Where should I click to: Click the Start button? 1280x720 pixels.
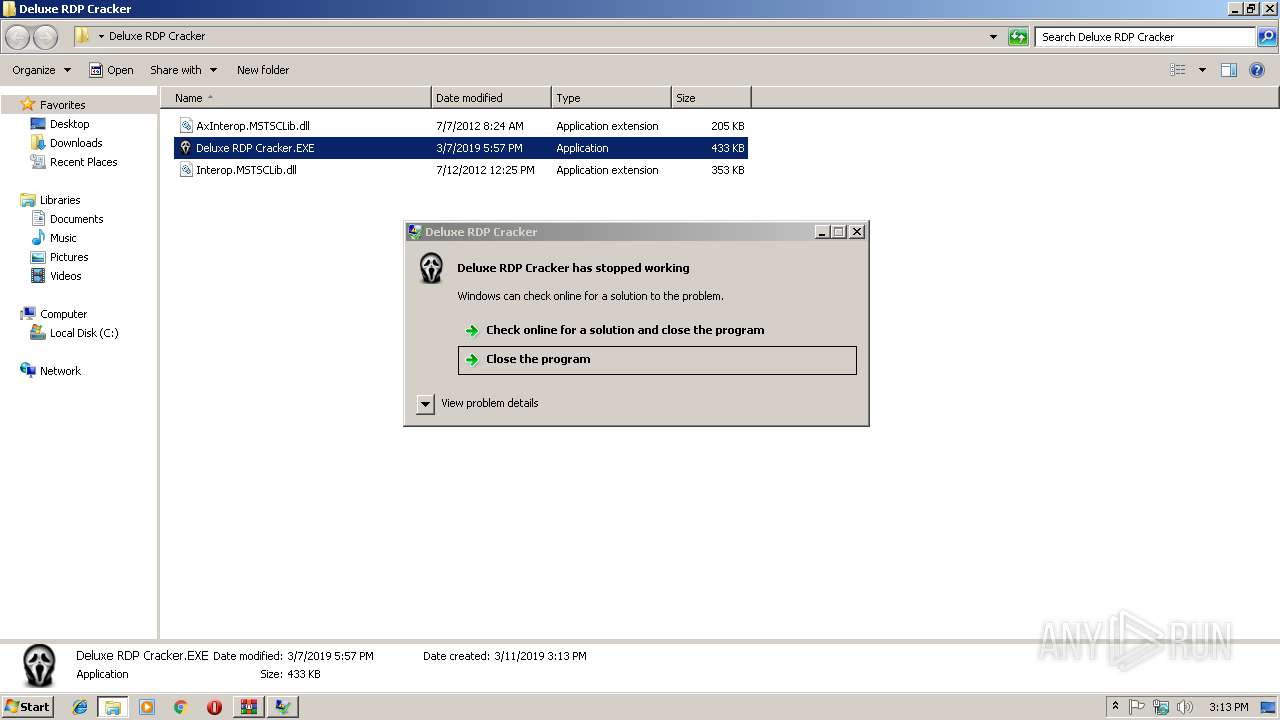click(28, 707)
